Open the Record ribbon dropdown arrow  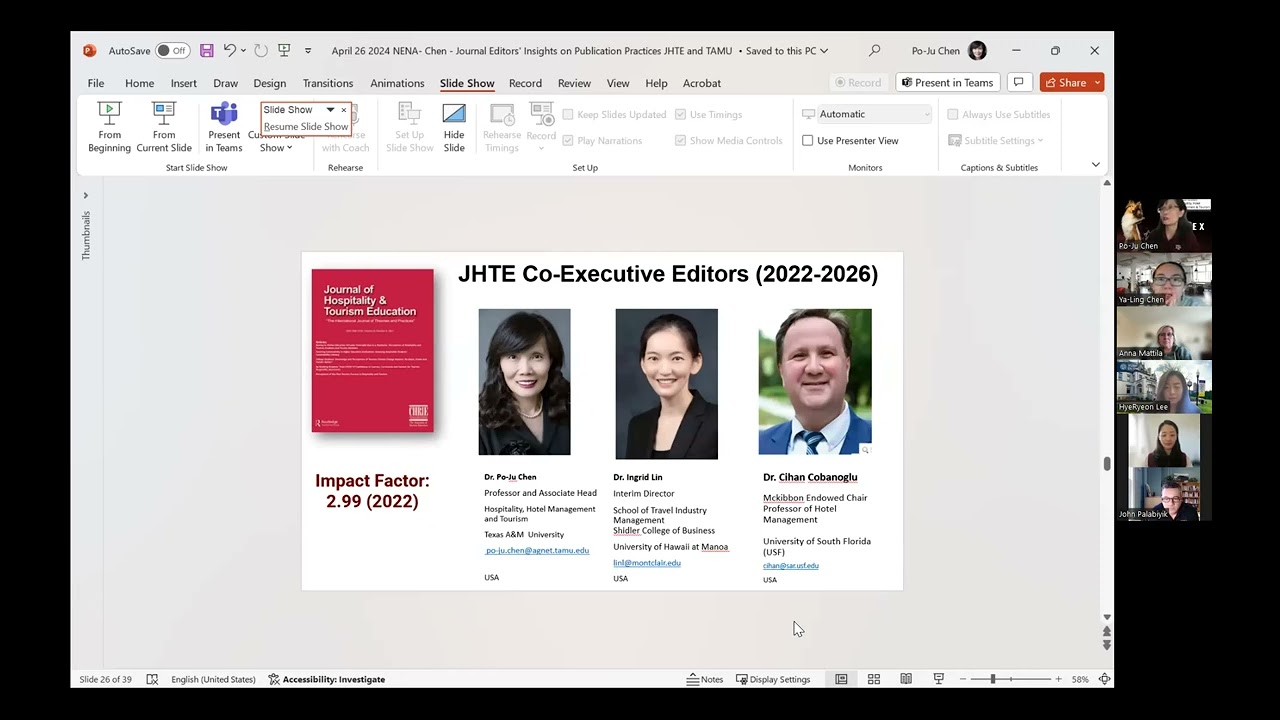(x=541, y=149)
